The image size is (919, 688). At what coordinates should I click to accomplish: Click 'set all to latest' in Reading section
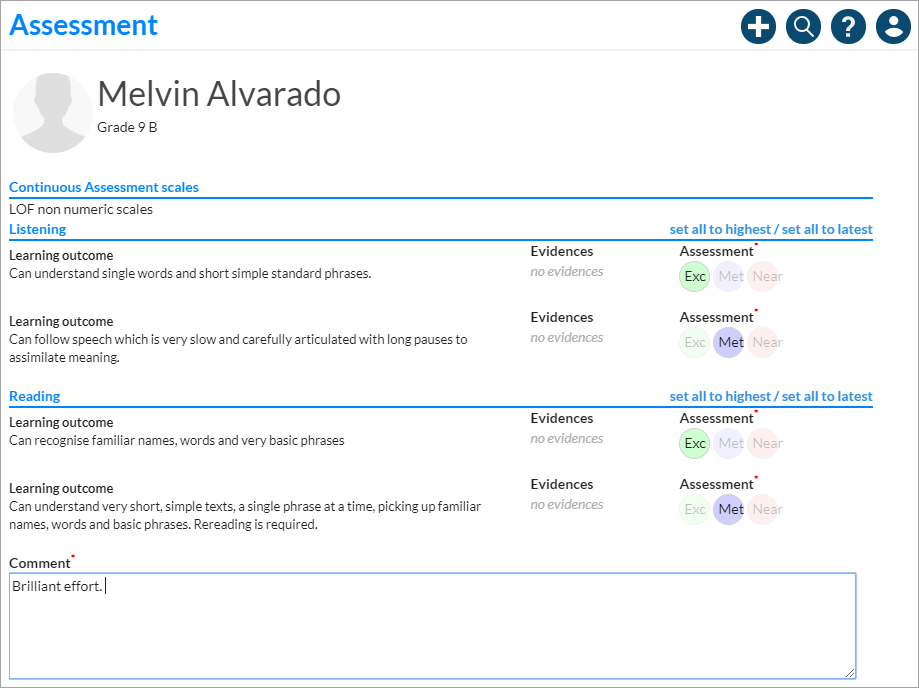coord(827,396)
